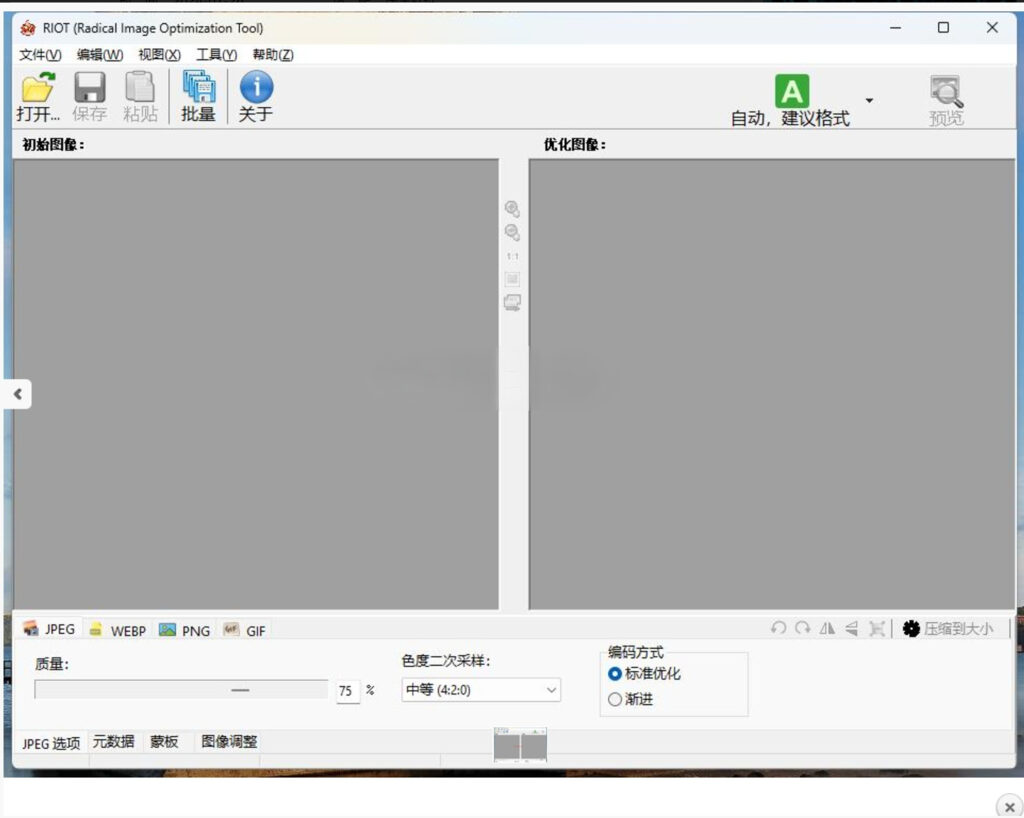Open the About (关于) info icon
Screen dimensions: 1024x818
256,88
